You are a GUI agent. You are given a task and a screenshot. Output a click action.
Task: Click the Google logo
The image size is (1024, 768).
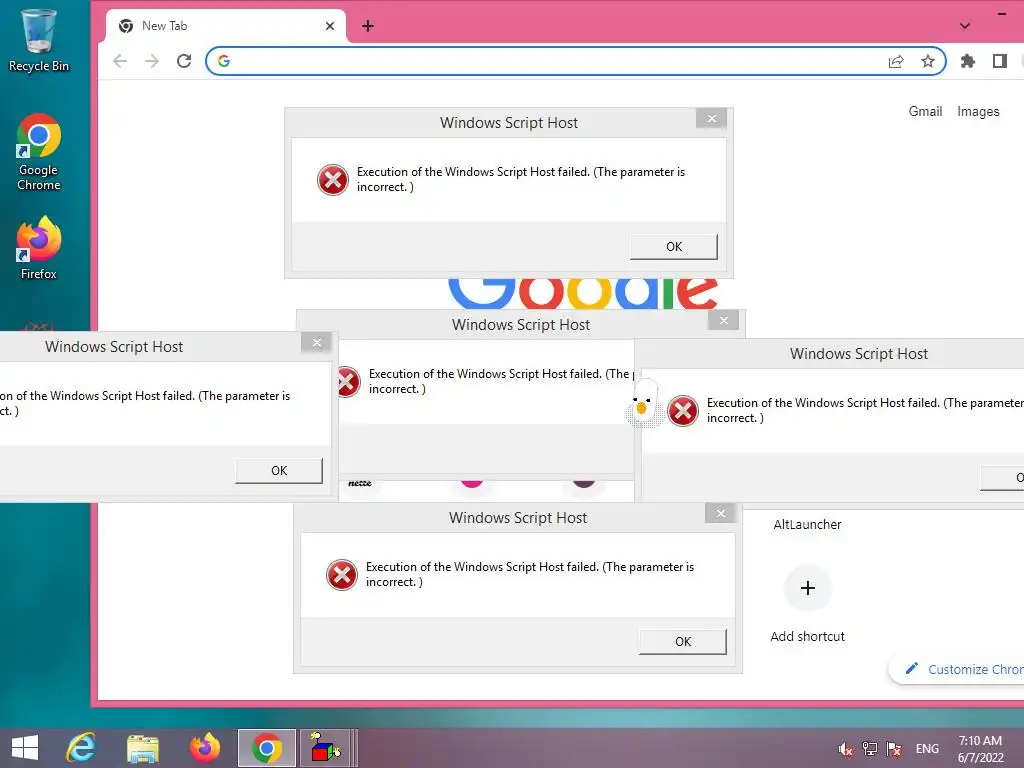tap(583, 293)
